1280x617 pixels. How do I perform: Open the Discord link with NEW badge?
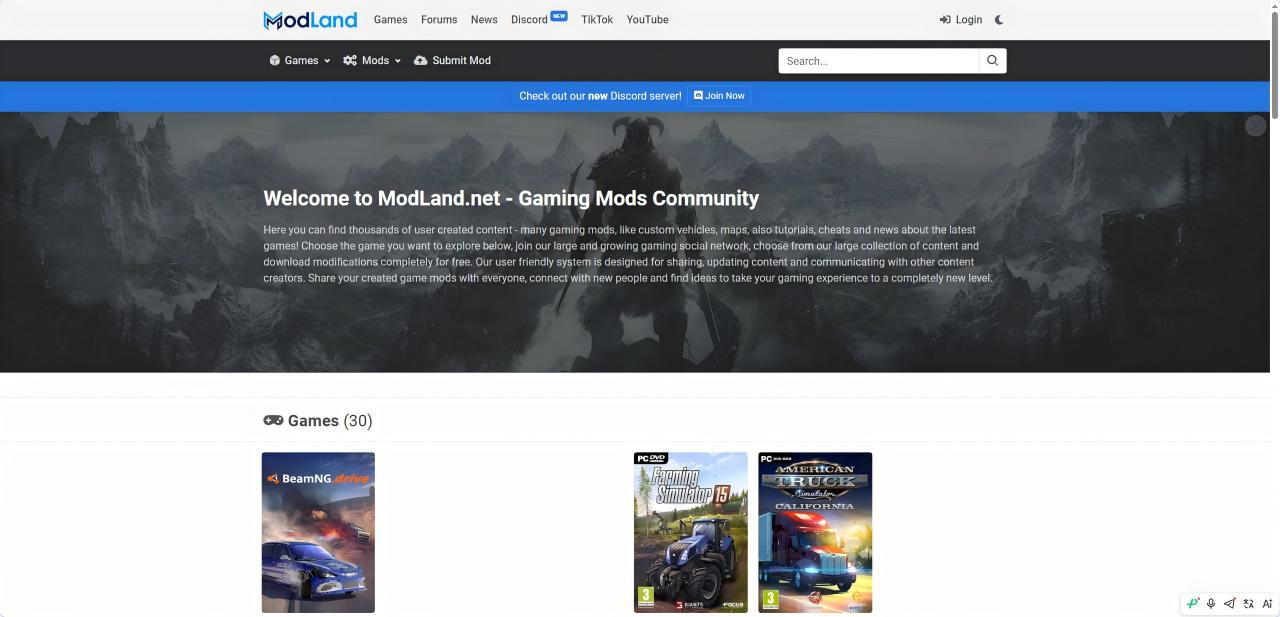click(x=539, y=19)
